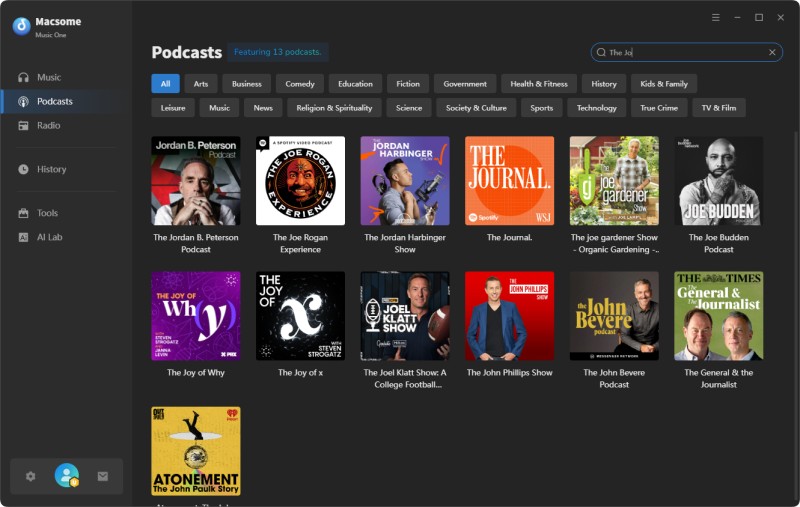Click 'The Joe Rogan Experience' title text

[x=301, y=243]
